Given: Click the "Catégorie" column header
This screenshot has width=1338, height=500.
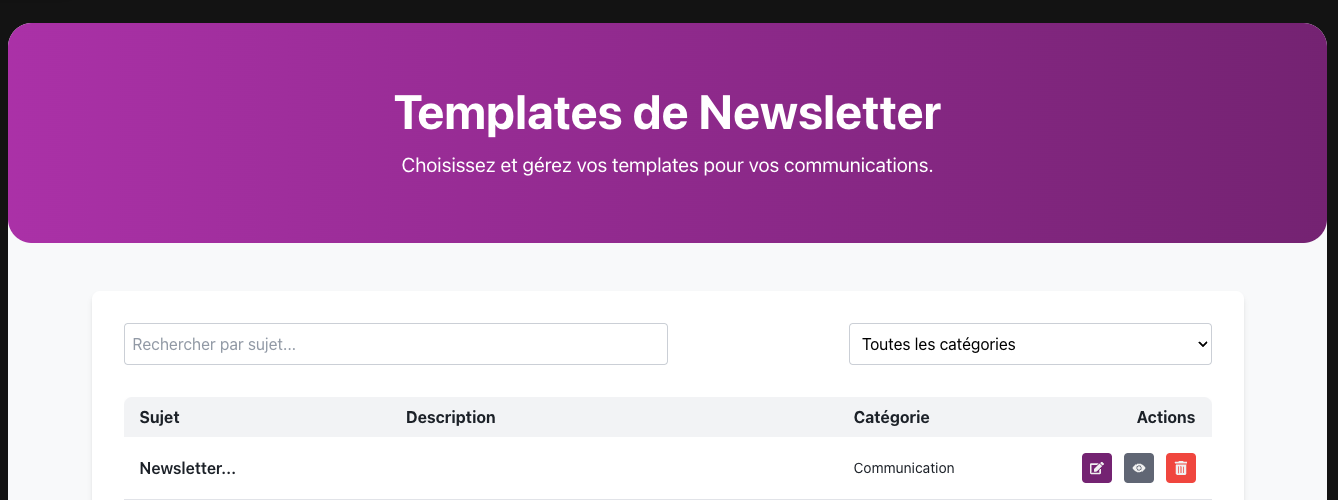Looking at the screenshot, I should pyautogui.click(x=891, y=417).
